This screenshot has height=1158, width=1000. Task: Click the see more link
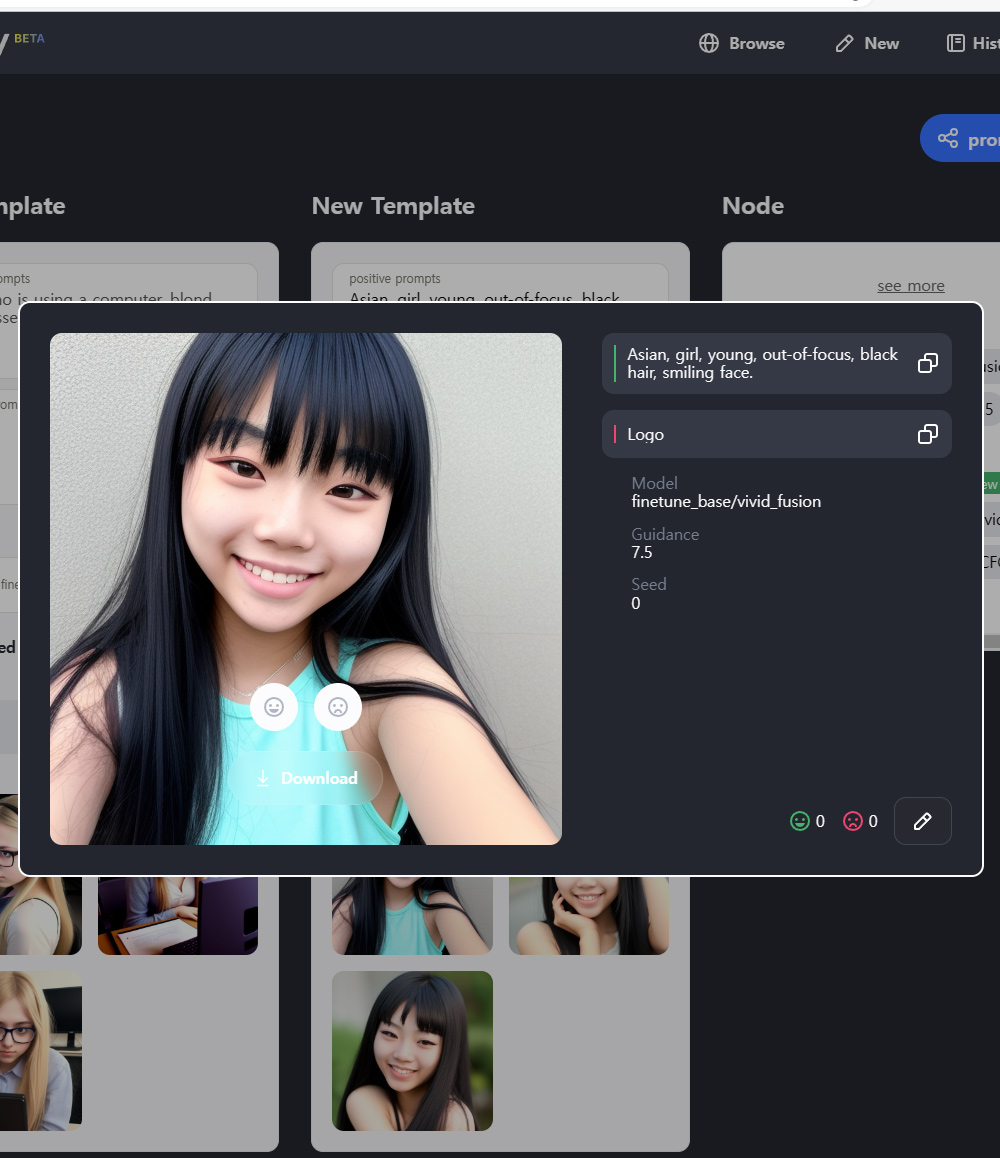911,286
